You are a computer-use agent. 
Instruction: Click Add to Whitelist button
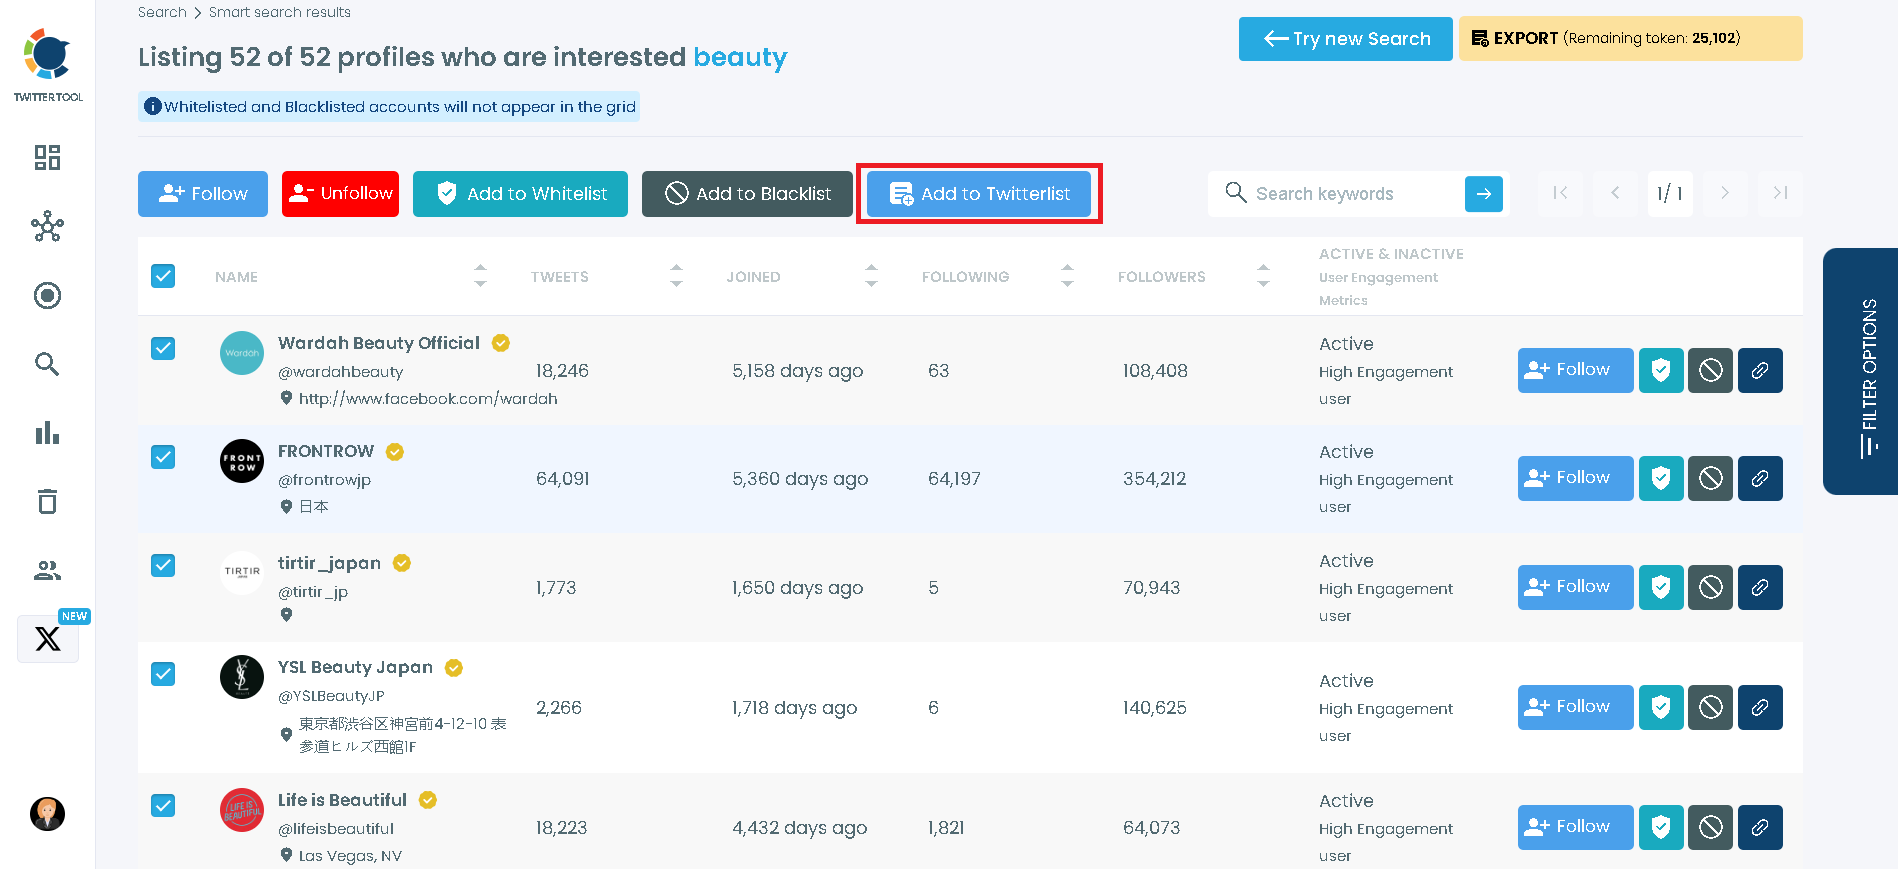[520, 194]
